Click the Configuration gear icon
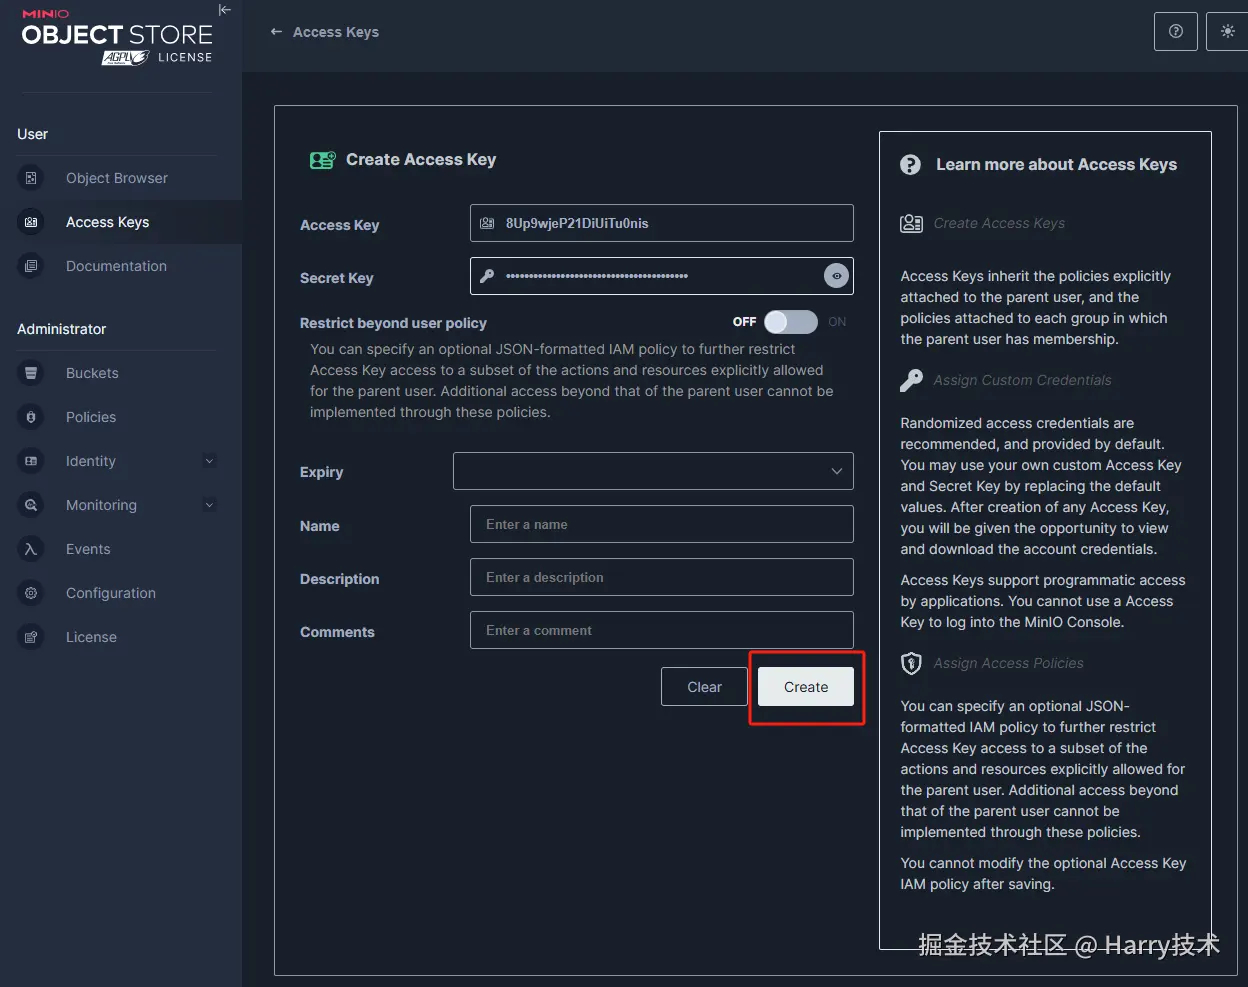 coord(31,593)
